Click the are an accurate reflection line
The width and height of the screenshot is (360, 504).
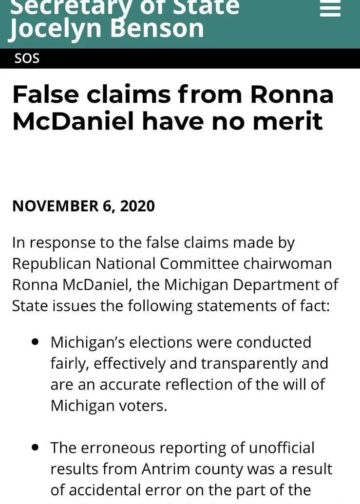[188, 385]
